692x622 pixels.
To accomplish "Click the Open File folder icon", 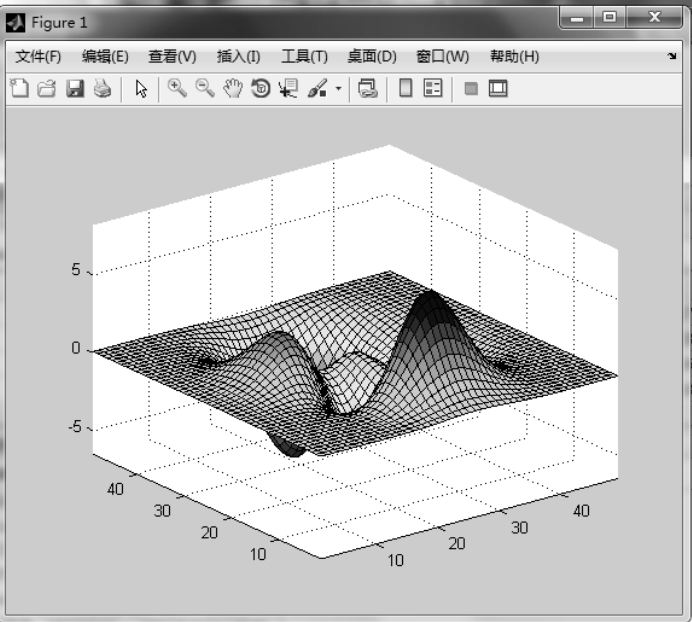I will [x=46, y=89].
